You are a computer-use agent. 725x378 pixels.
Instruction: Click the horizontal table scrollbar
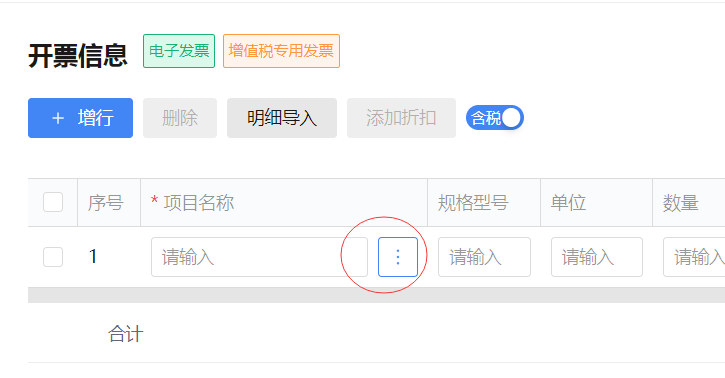point(376,295)
